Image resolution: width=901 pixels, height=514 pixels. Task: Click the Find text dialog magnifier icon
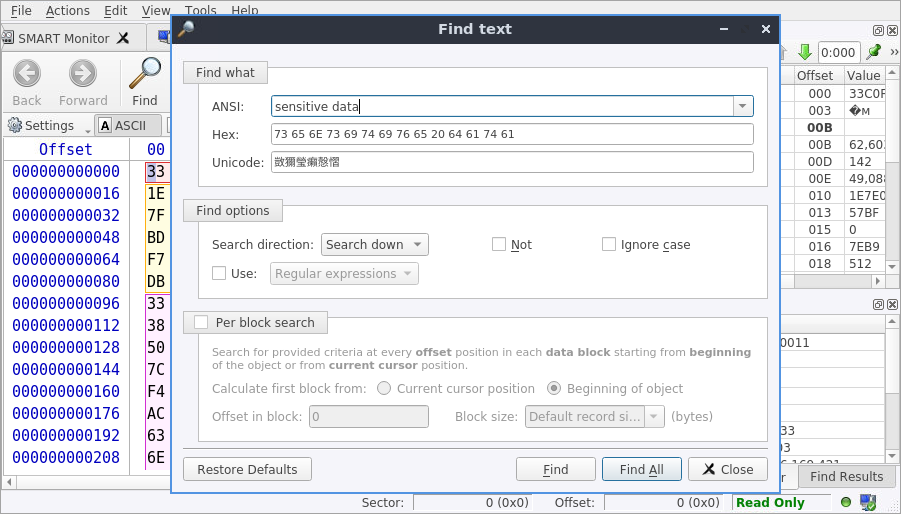(186, 28)
